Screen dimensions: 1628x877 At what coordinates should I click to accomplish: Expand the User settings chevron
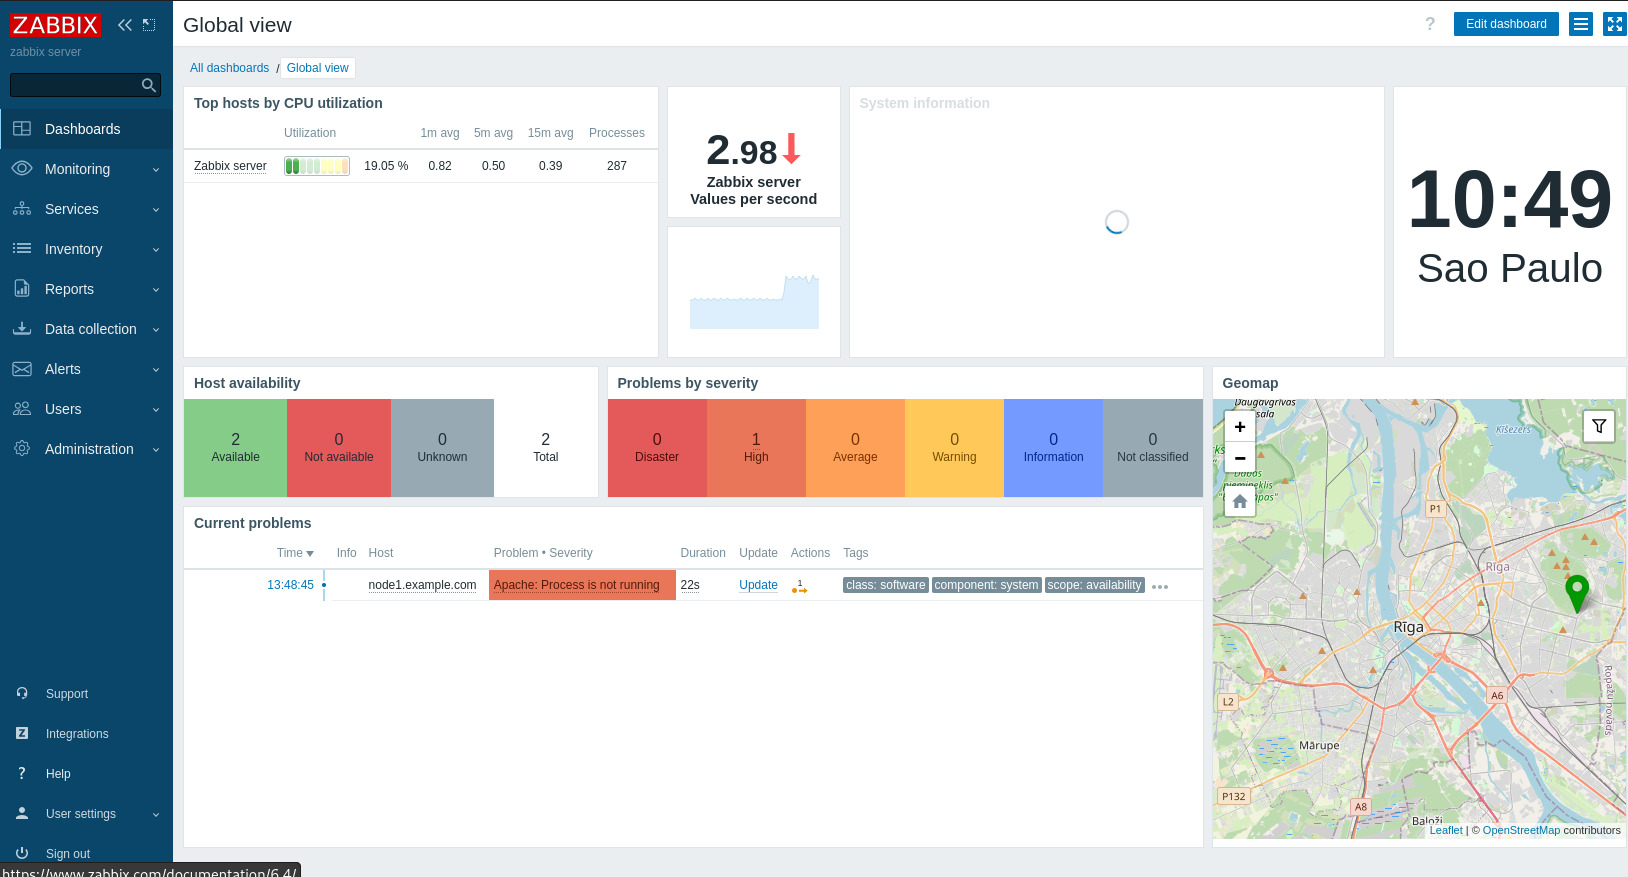click(x=156, y=814)
